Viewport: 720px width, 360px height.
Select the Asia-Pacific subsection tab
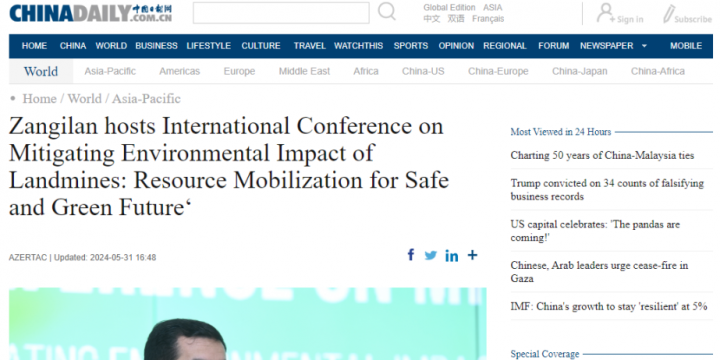pos(110,71)
